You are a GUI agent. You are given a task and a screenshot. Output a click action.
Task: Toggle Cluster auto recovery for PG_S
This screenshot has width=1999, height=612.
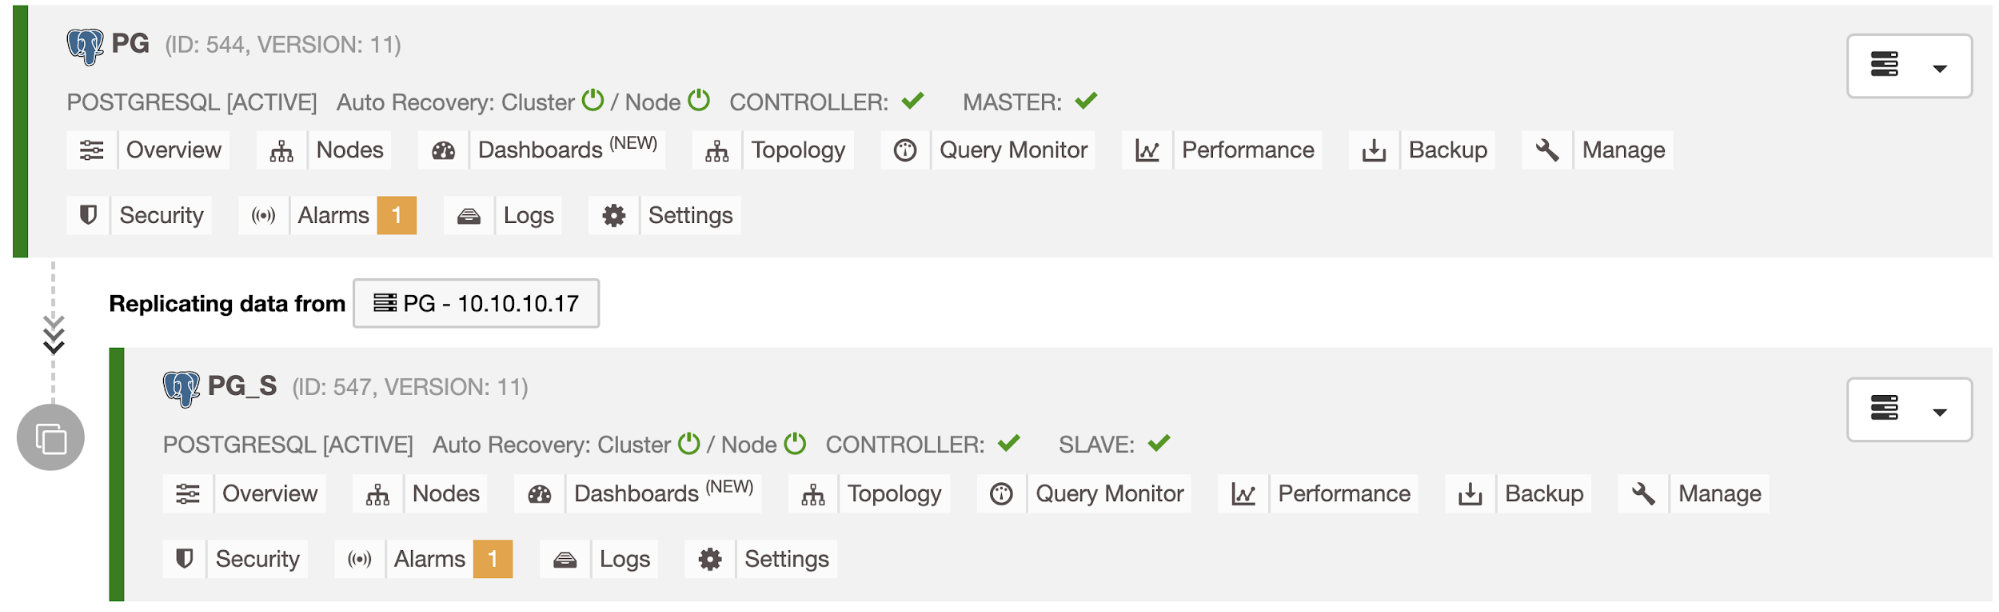689,444
